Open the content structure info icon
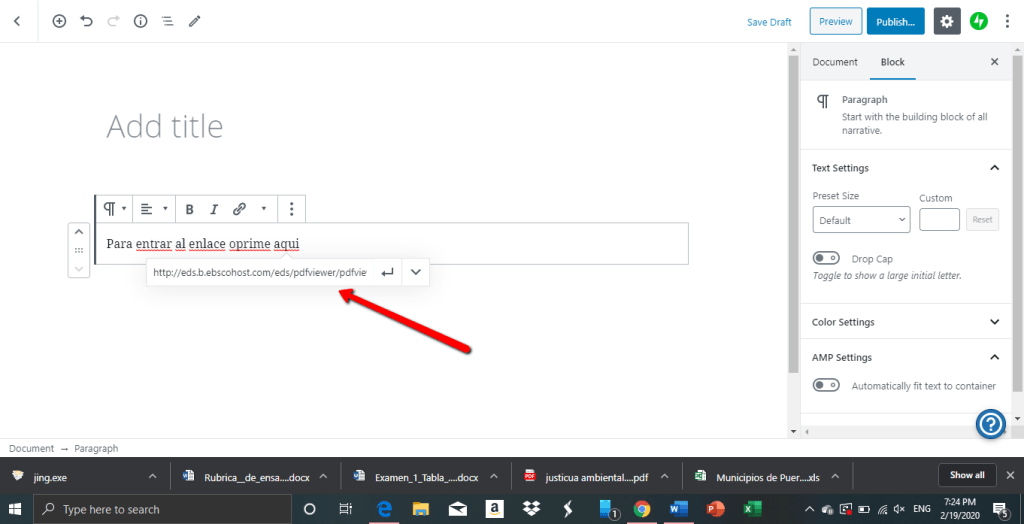Viewport: 1024px width, 524px height. coord(140,21)
